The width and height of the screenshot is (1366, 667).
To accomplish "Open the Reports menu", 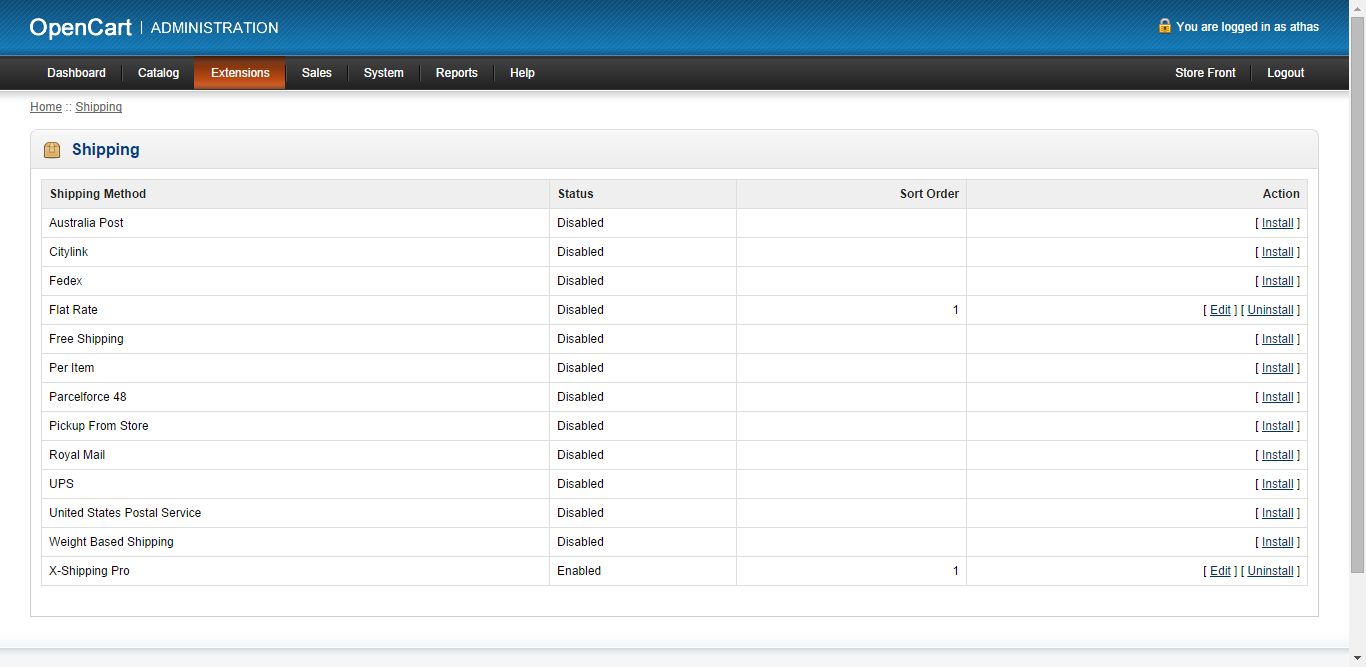I will tap(457, 73).
